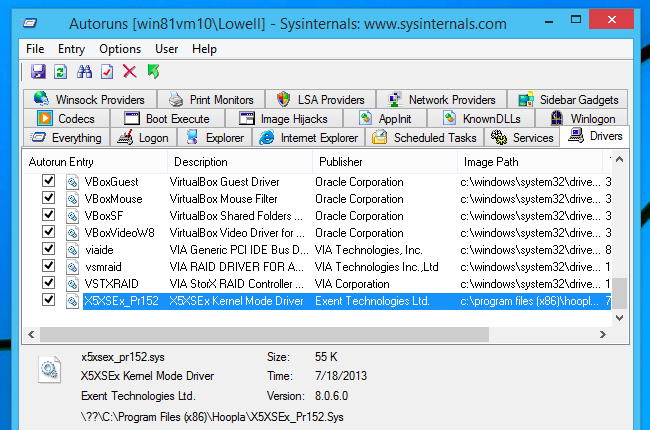Switch to the Network Providers tab
Viewport: 650px width, 430px height.
pos(441,100)
